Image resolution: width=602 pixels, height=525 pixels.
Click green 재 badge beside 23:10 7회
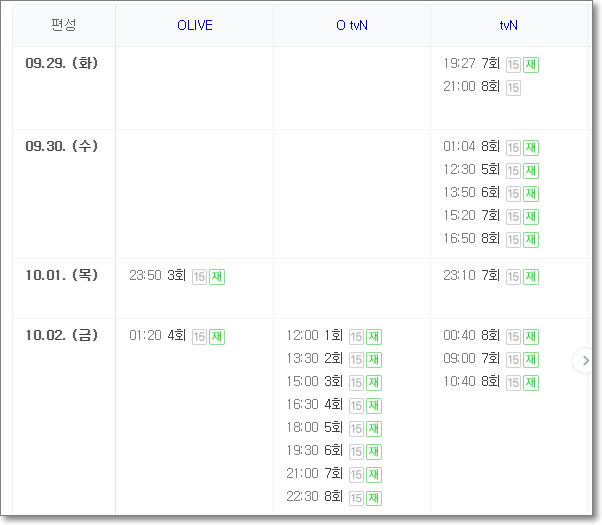pyautogui.click(x=531, y=277)
